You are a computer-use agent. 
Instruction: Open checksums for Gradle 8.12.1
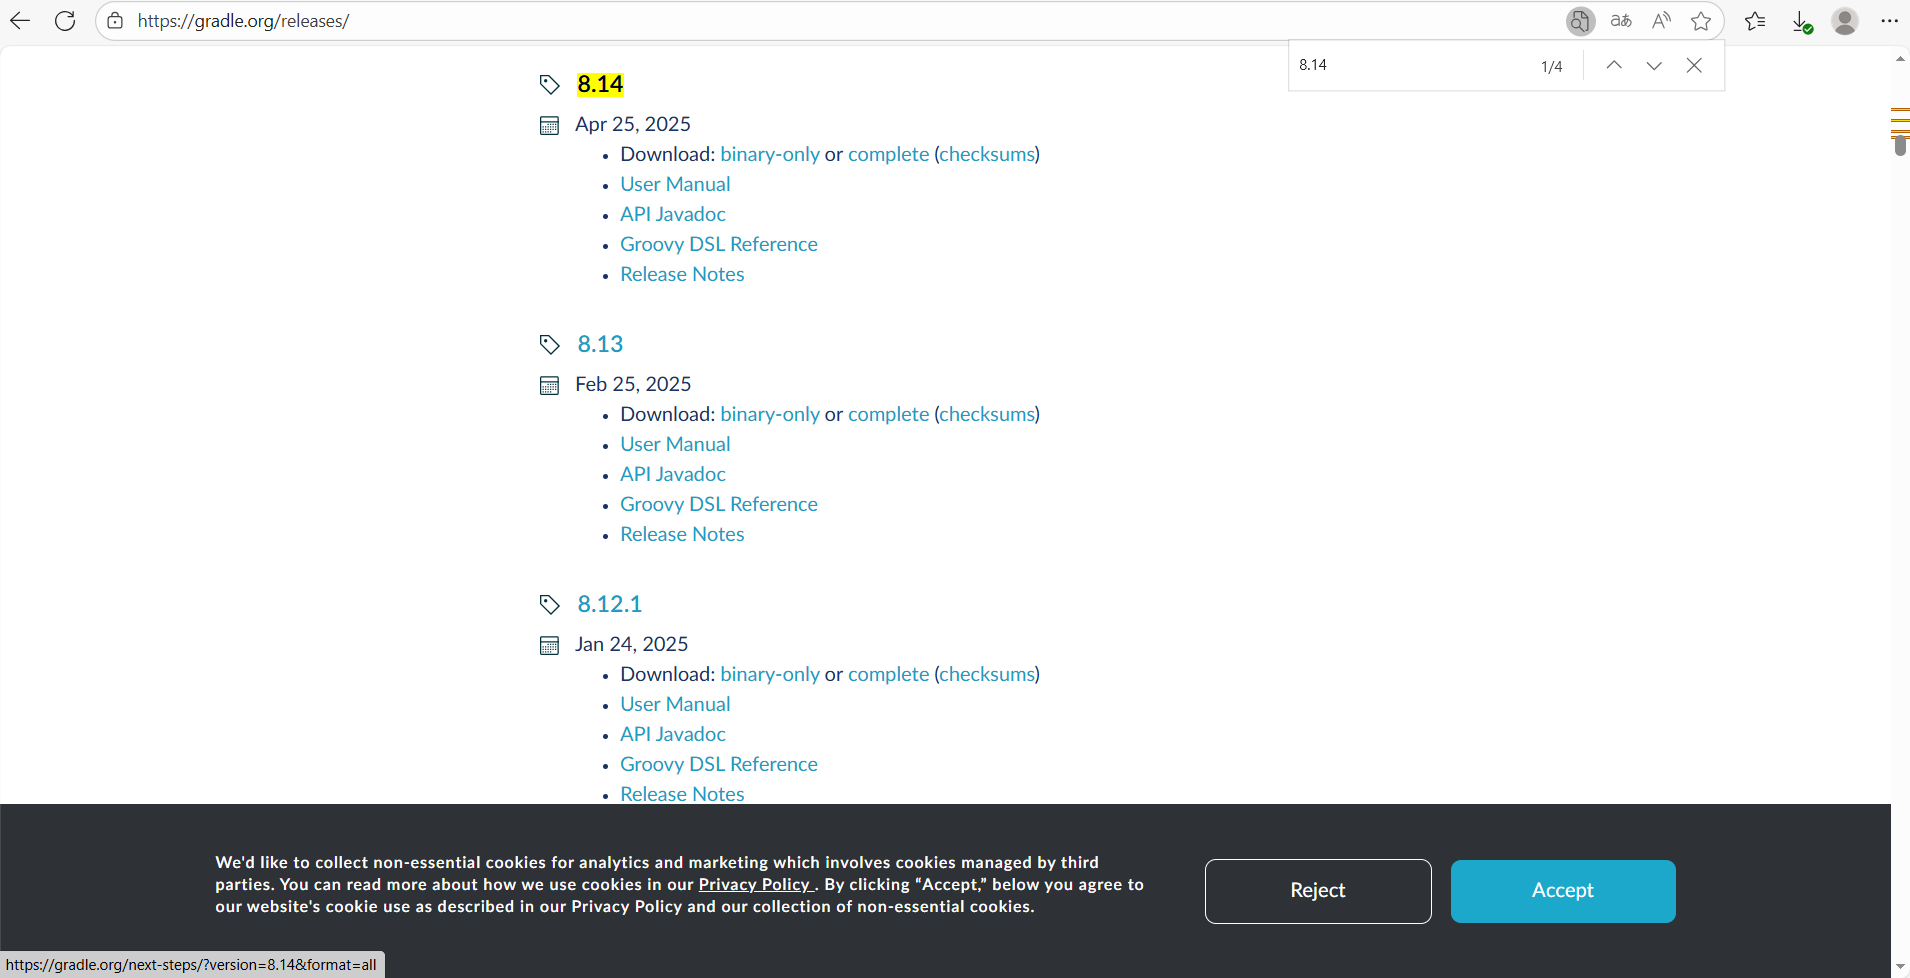pos(987,674)
